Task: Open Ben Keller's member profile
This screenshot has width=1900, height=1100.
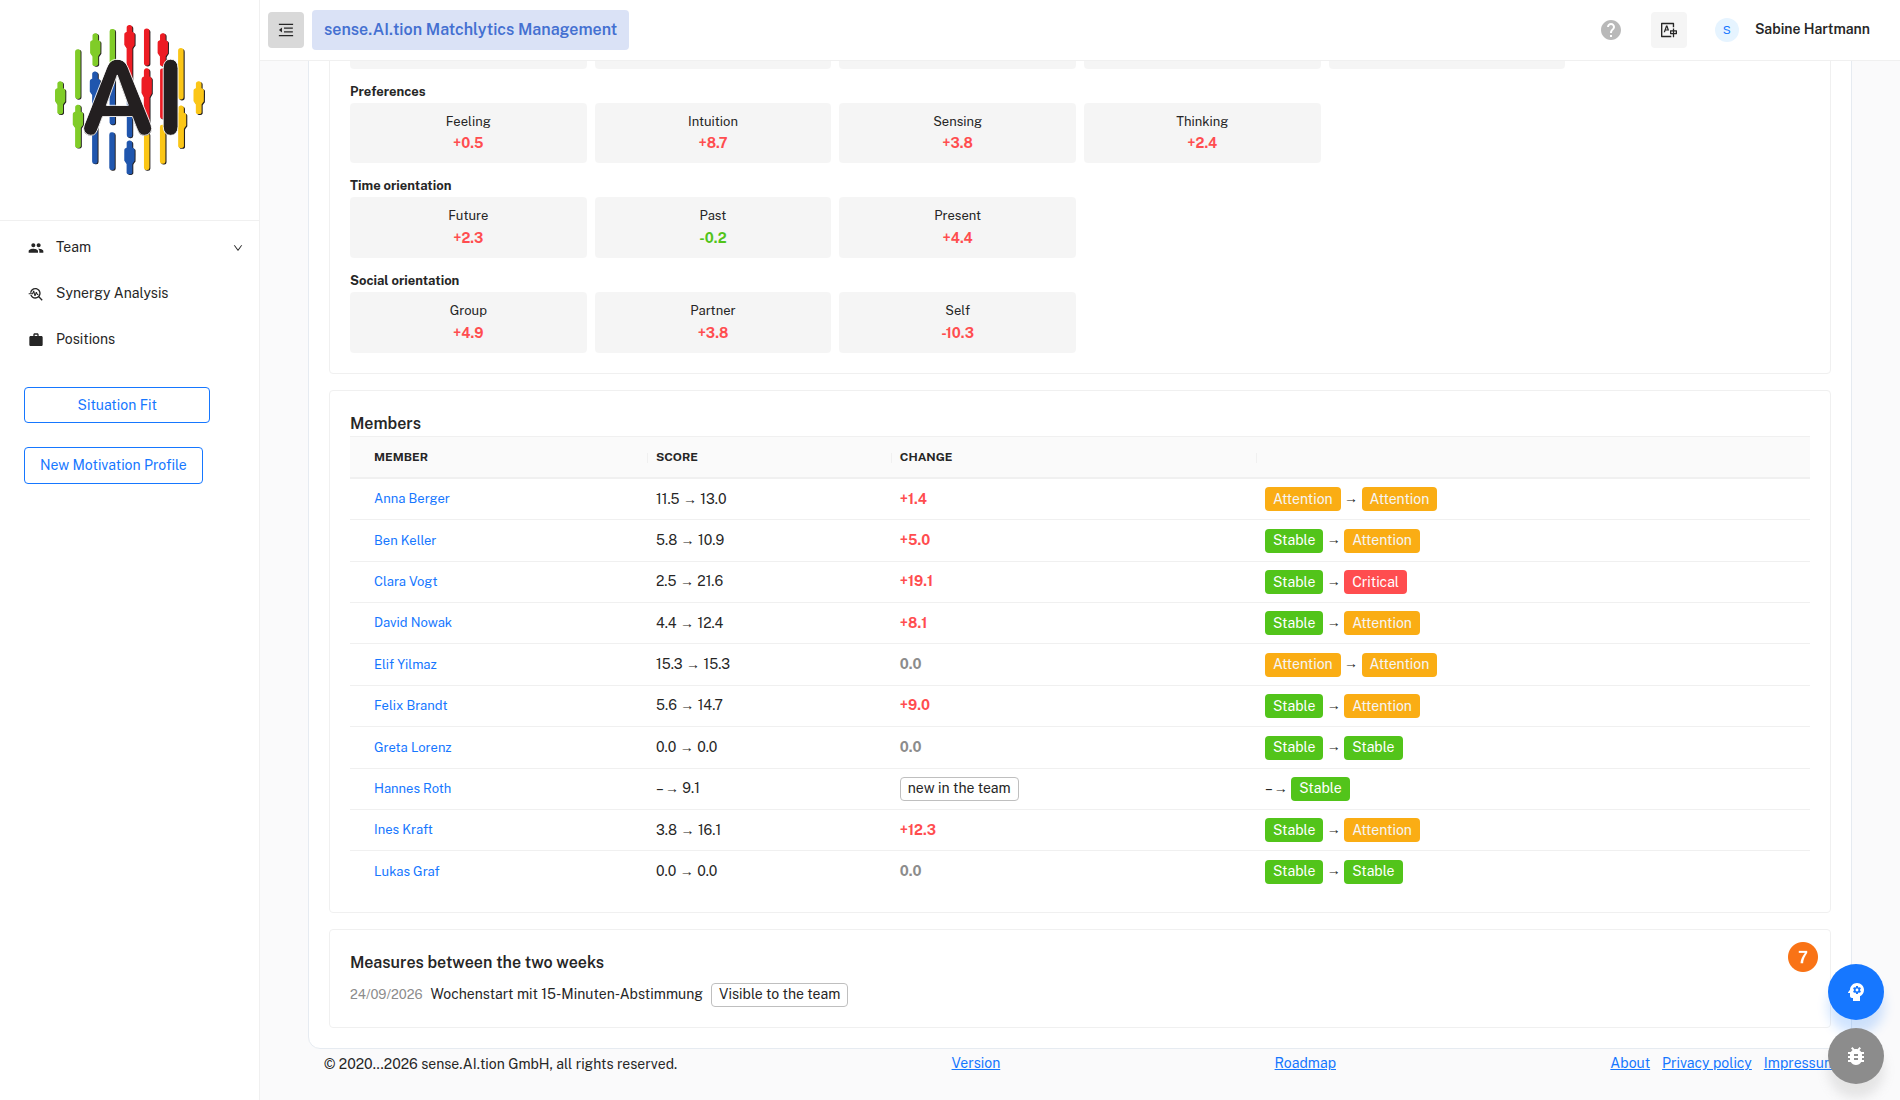Action: click(x=405, y=540)
